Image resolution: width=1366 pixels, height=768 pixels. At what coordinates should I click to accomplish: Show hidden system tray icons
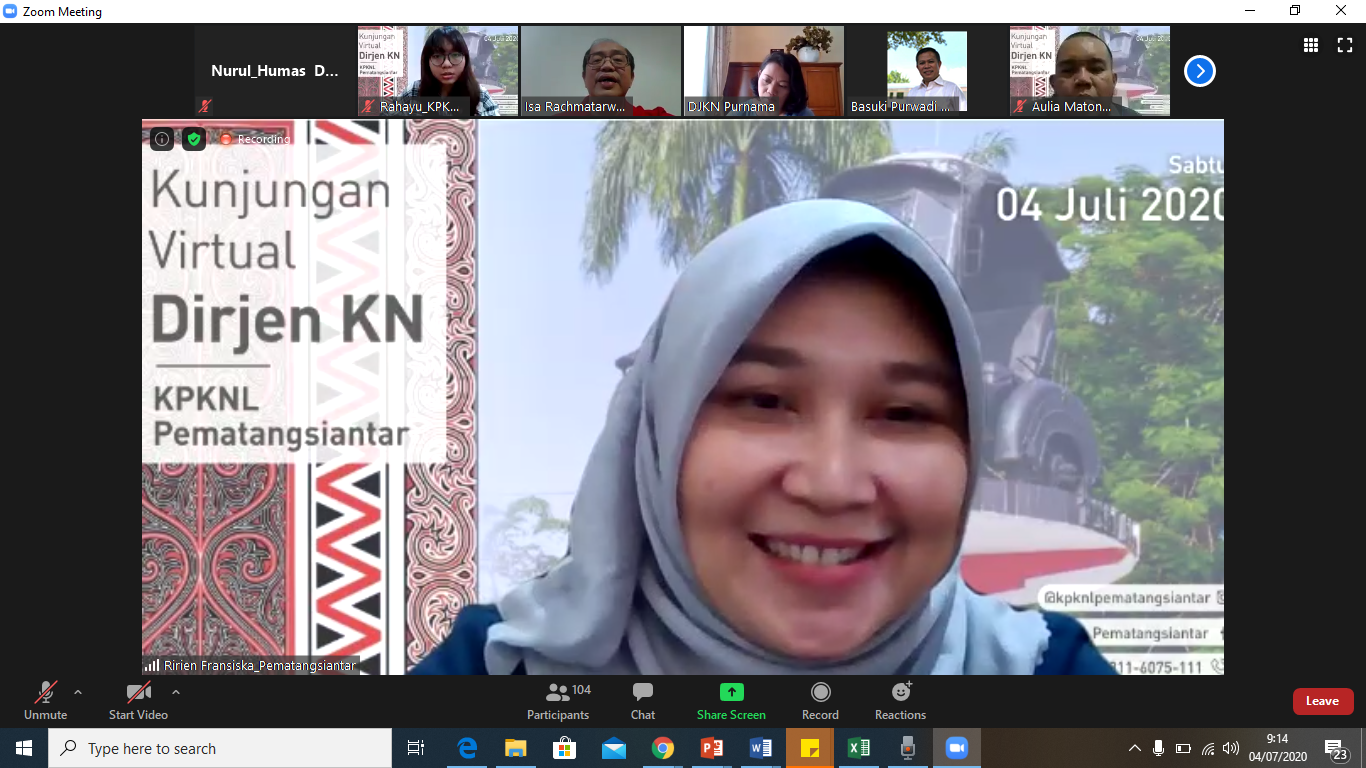click(x=1134, y=748)
